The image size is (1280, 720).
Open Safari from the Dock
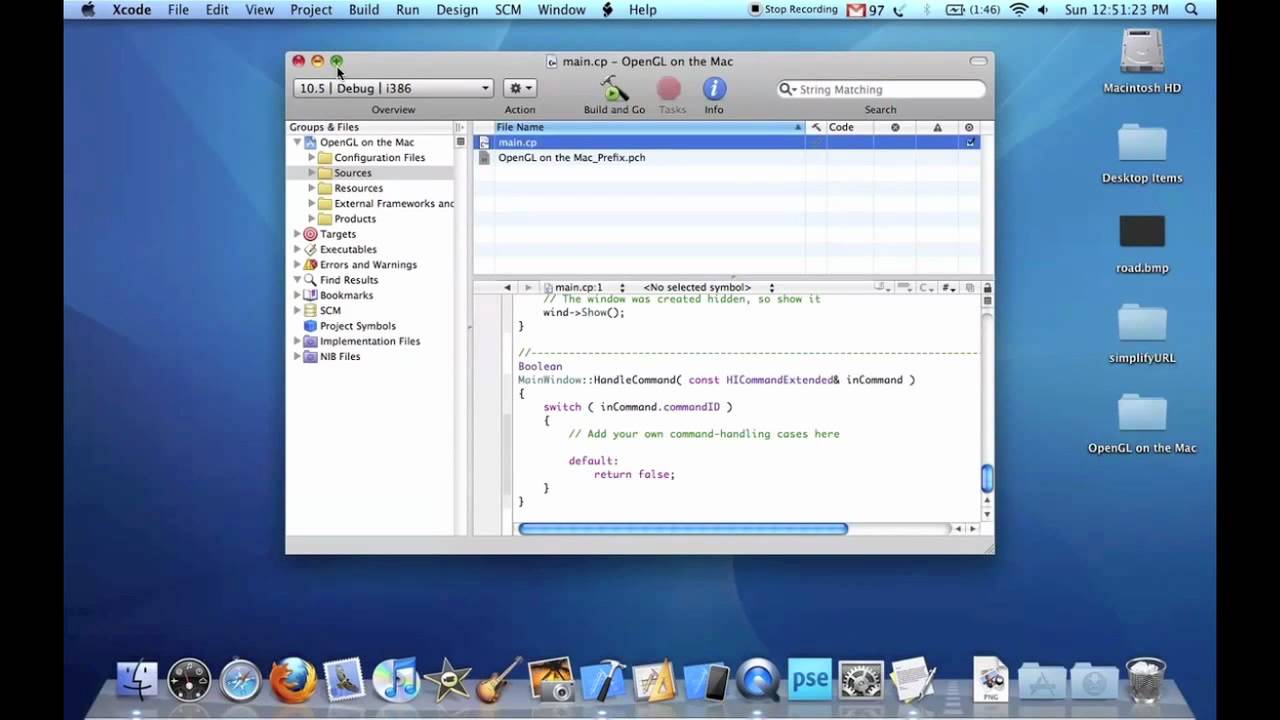241,681
